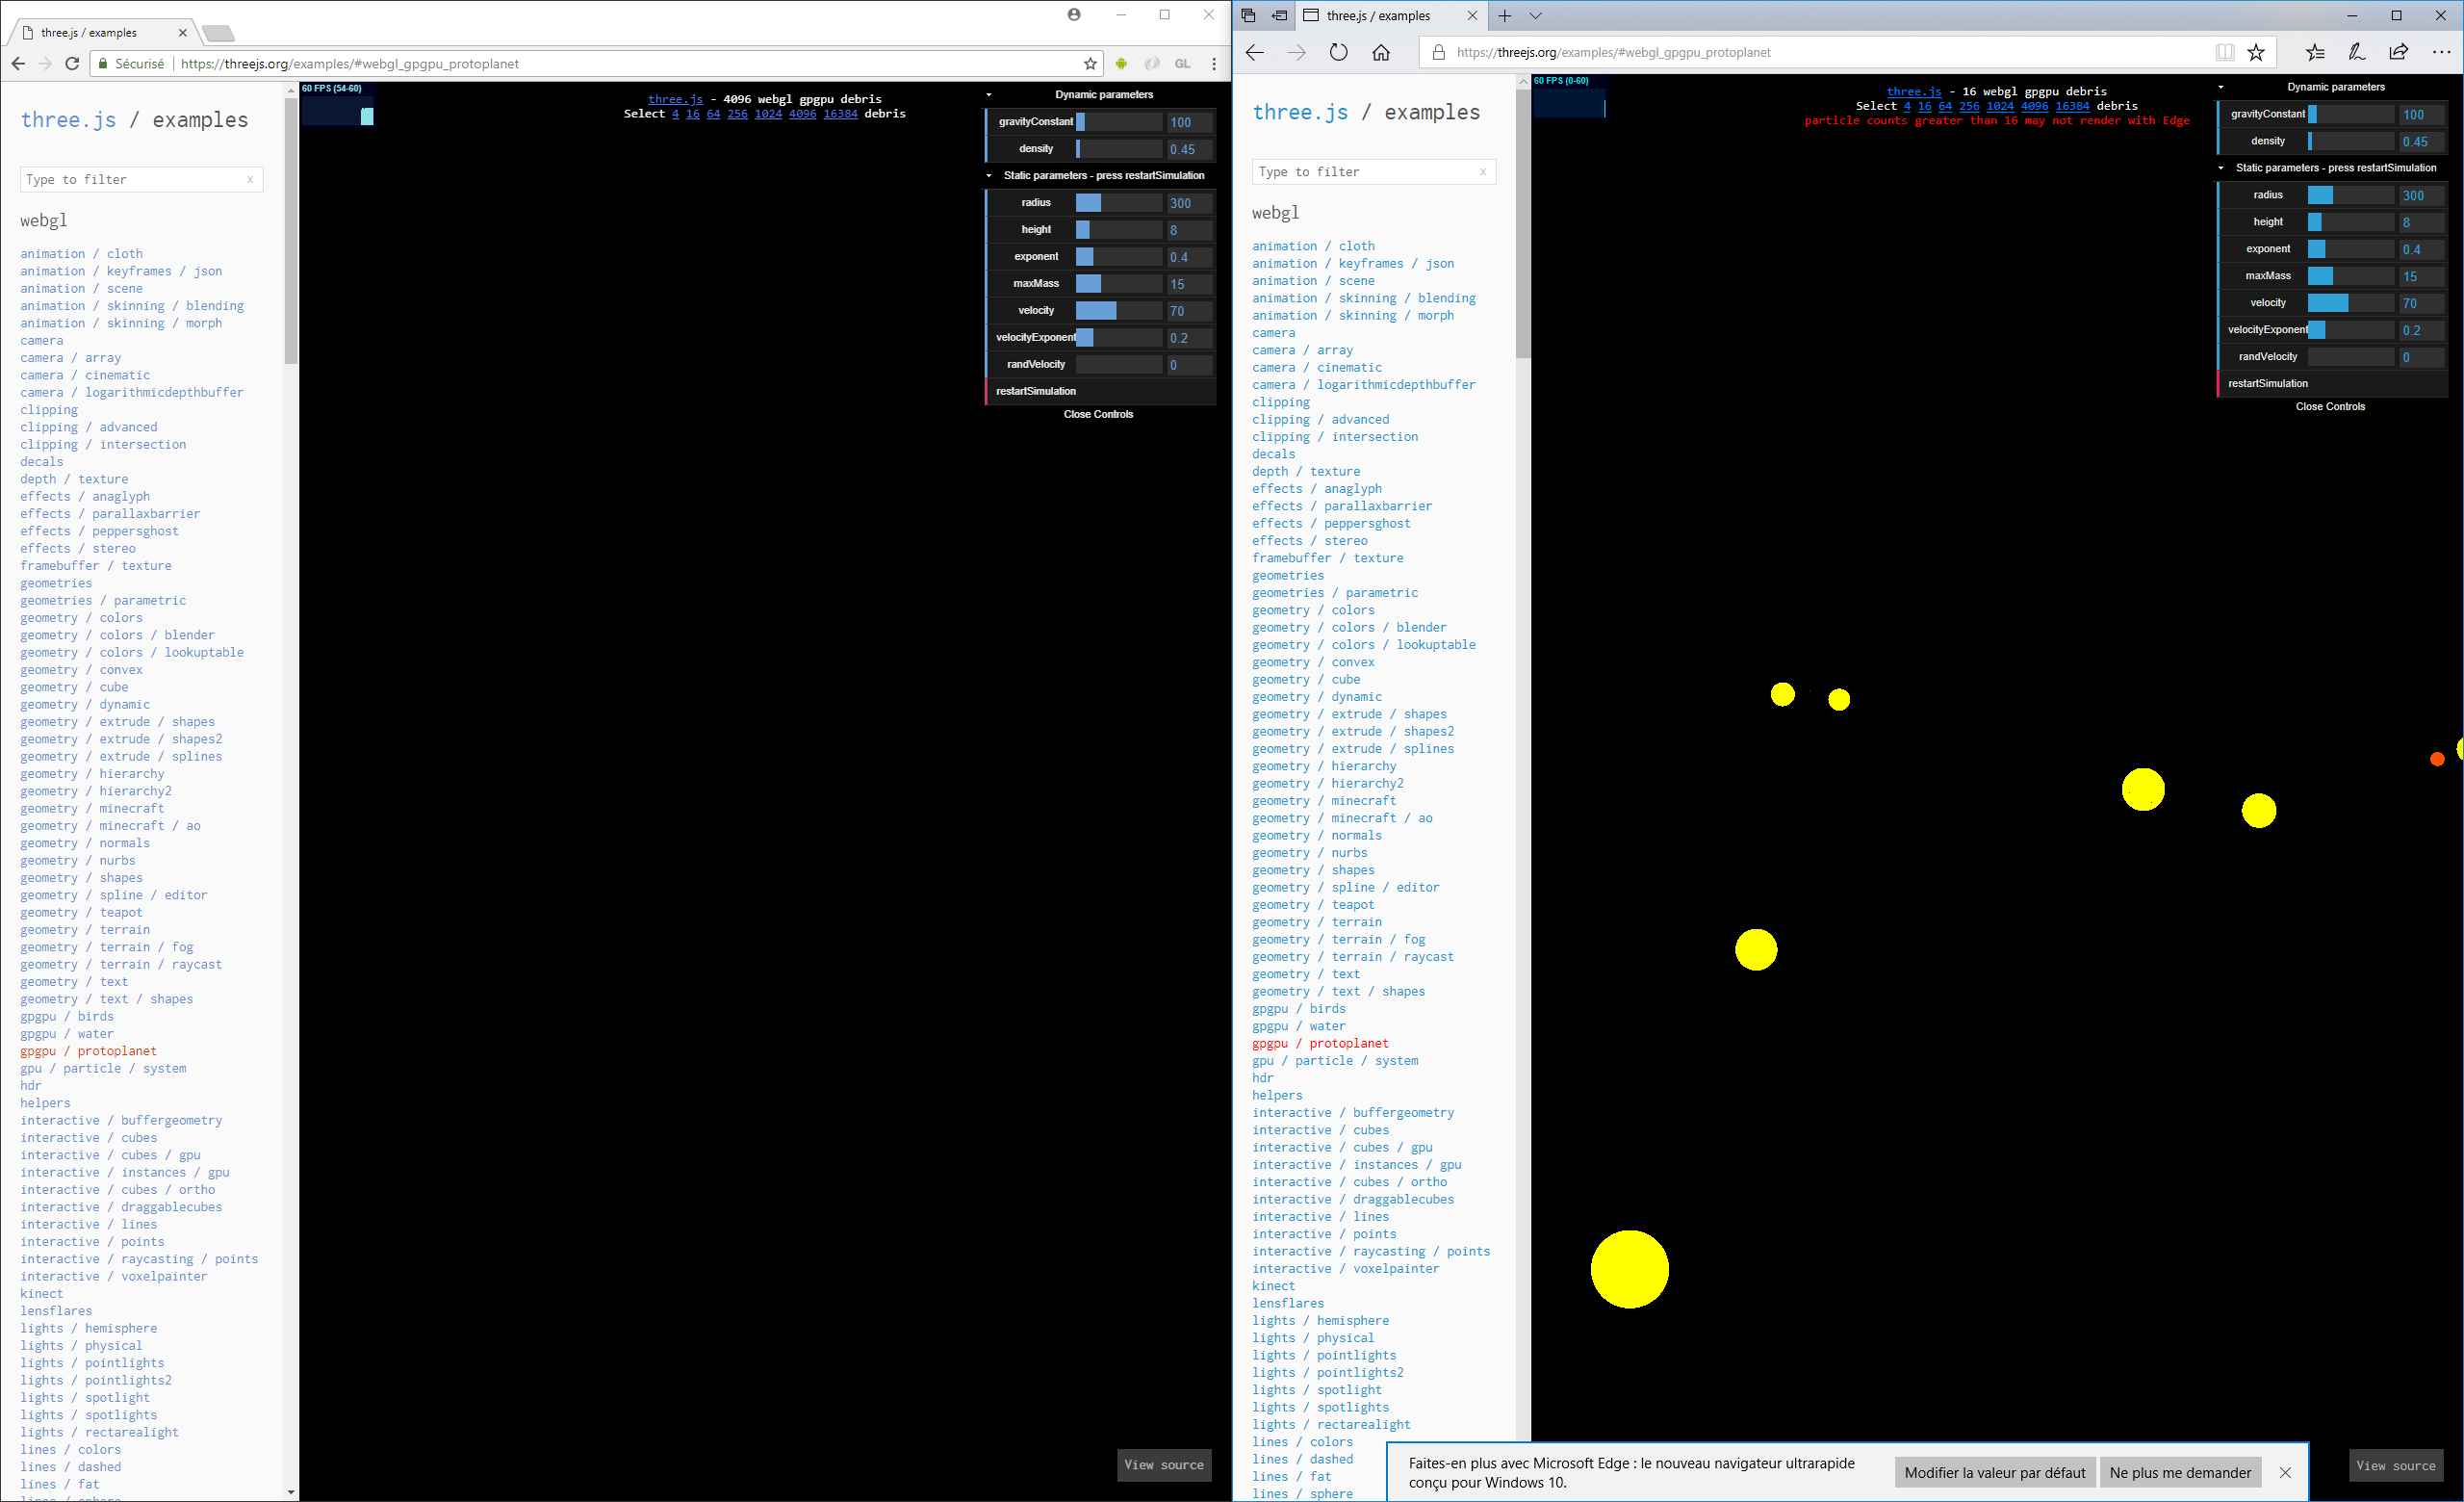Open the Hub (favorites) icon in Edge
The width and height of the screenshot is (2464, 1502).
(x=2314, y=52)
